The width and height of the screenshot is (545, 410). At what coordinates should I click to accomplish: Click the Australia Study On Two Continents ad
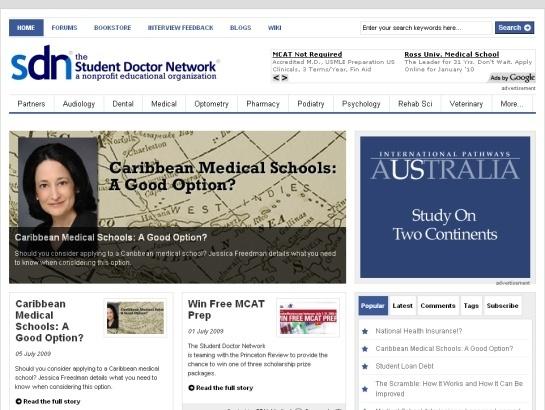tap(445, 207)
